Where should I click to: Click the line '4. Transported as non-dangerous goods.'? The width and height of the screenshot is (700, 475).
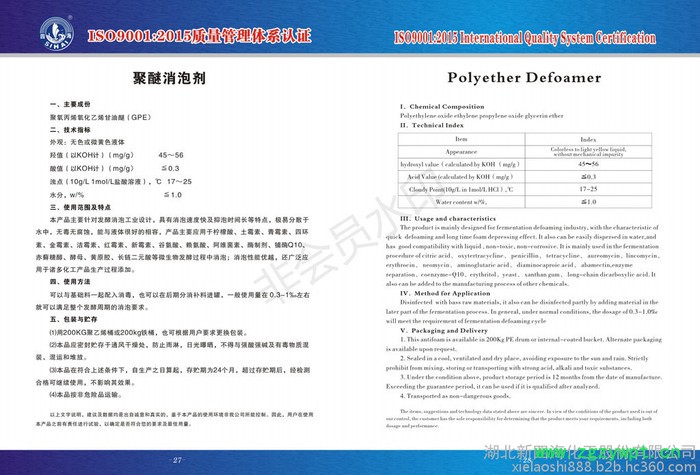(x=455, y=396)
